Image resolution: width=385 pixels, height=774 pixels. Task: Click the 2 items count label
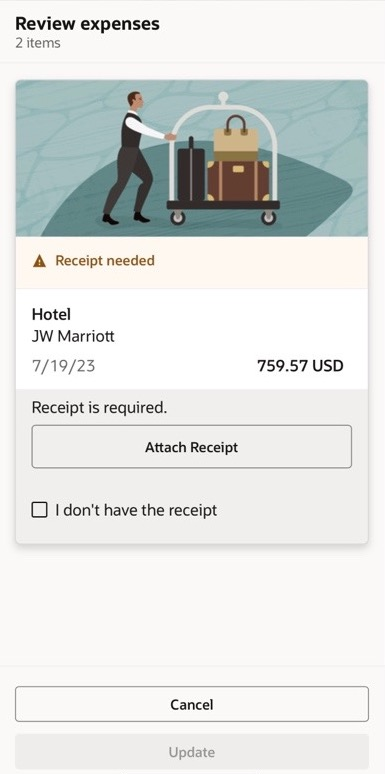pyautogui.click(x=38, y=43)
